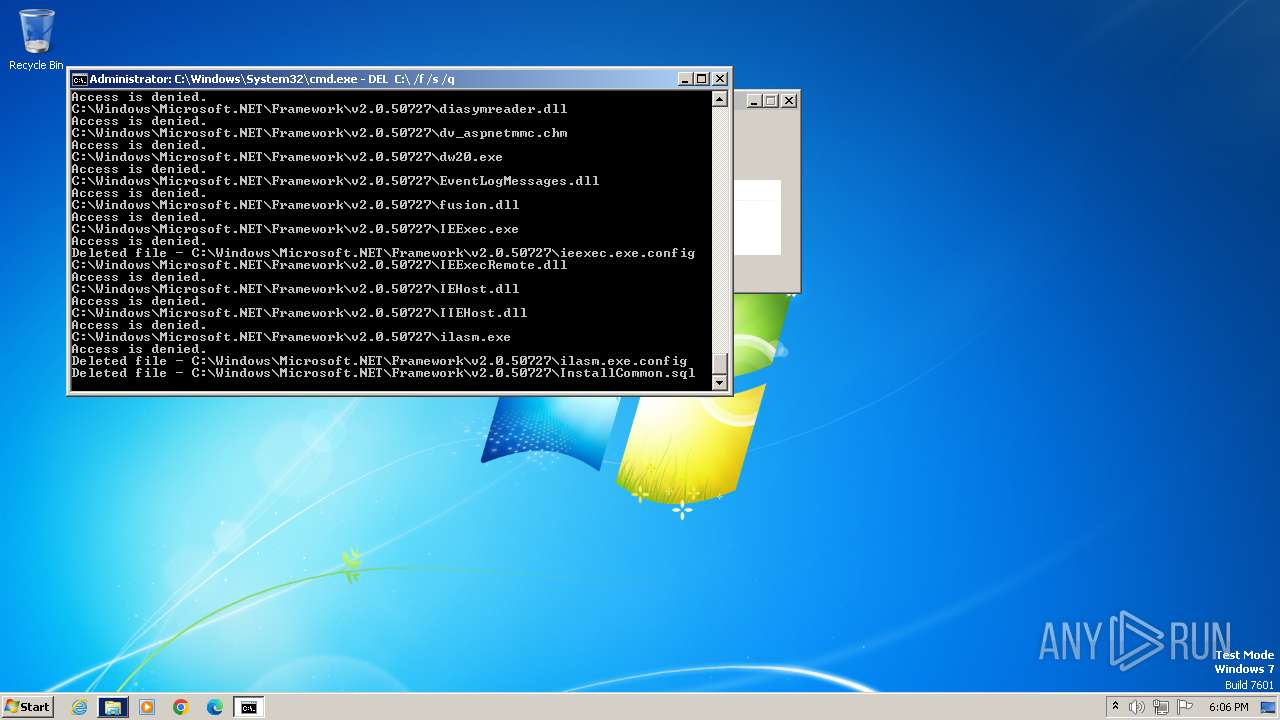The width and height of the screenshot is (1280, 720).
Task: Open the volume speaker tray icon
Action: click(1137, 707)
